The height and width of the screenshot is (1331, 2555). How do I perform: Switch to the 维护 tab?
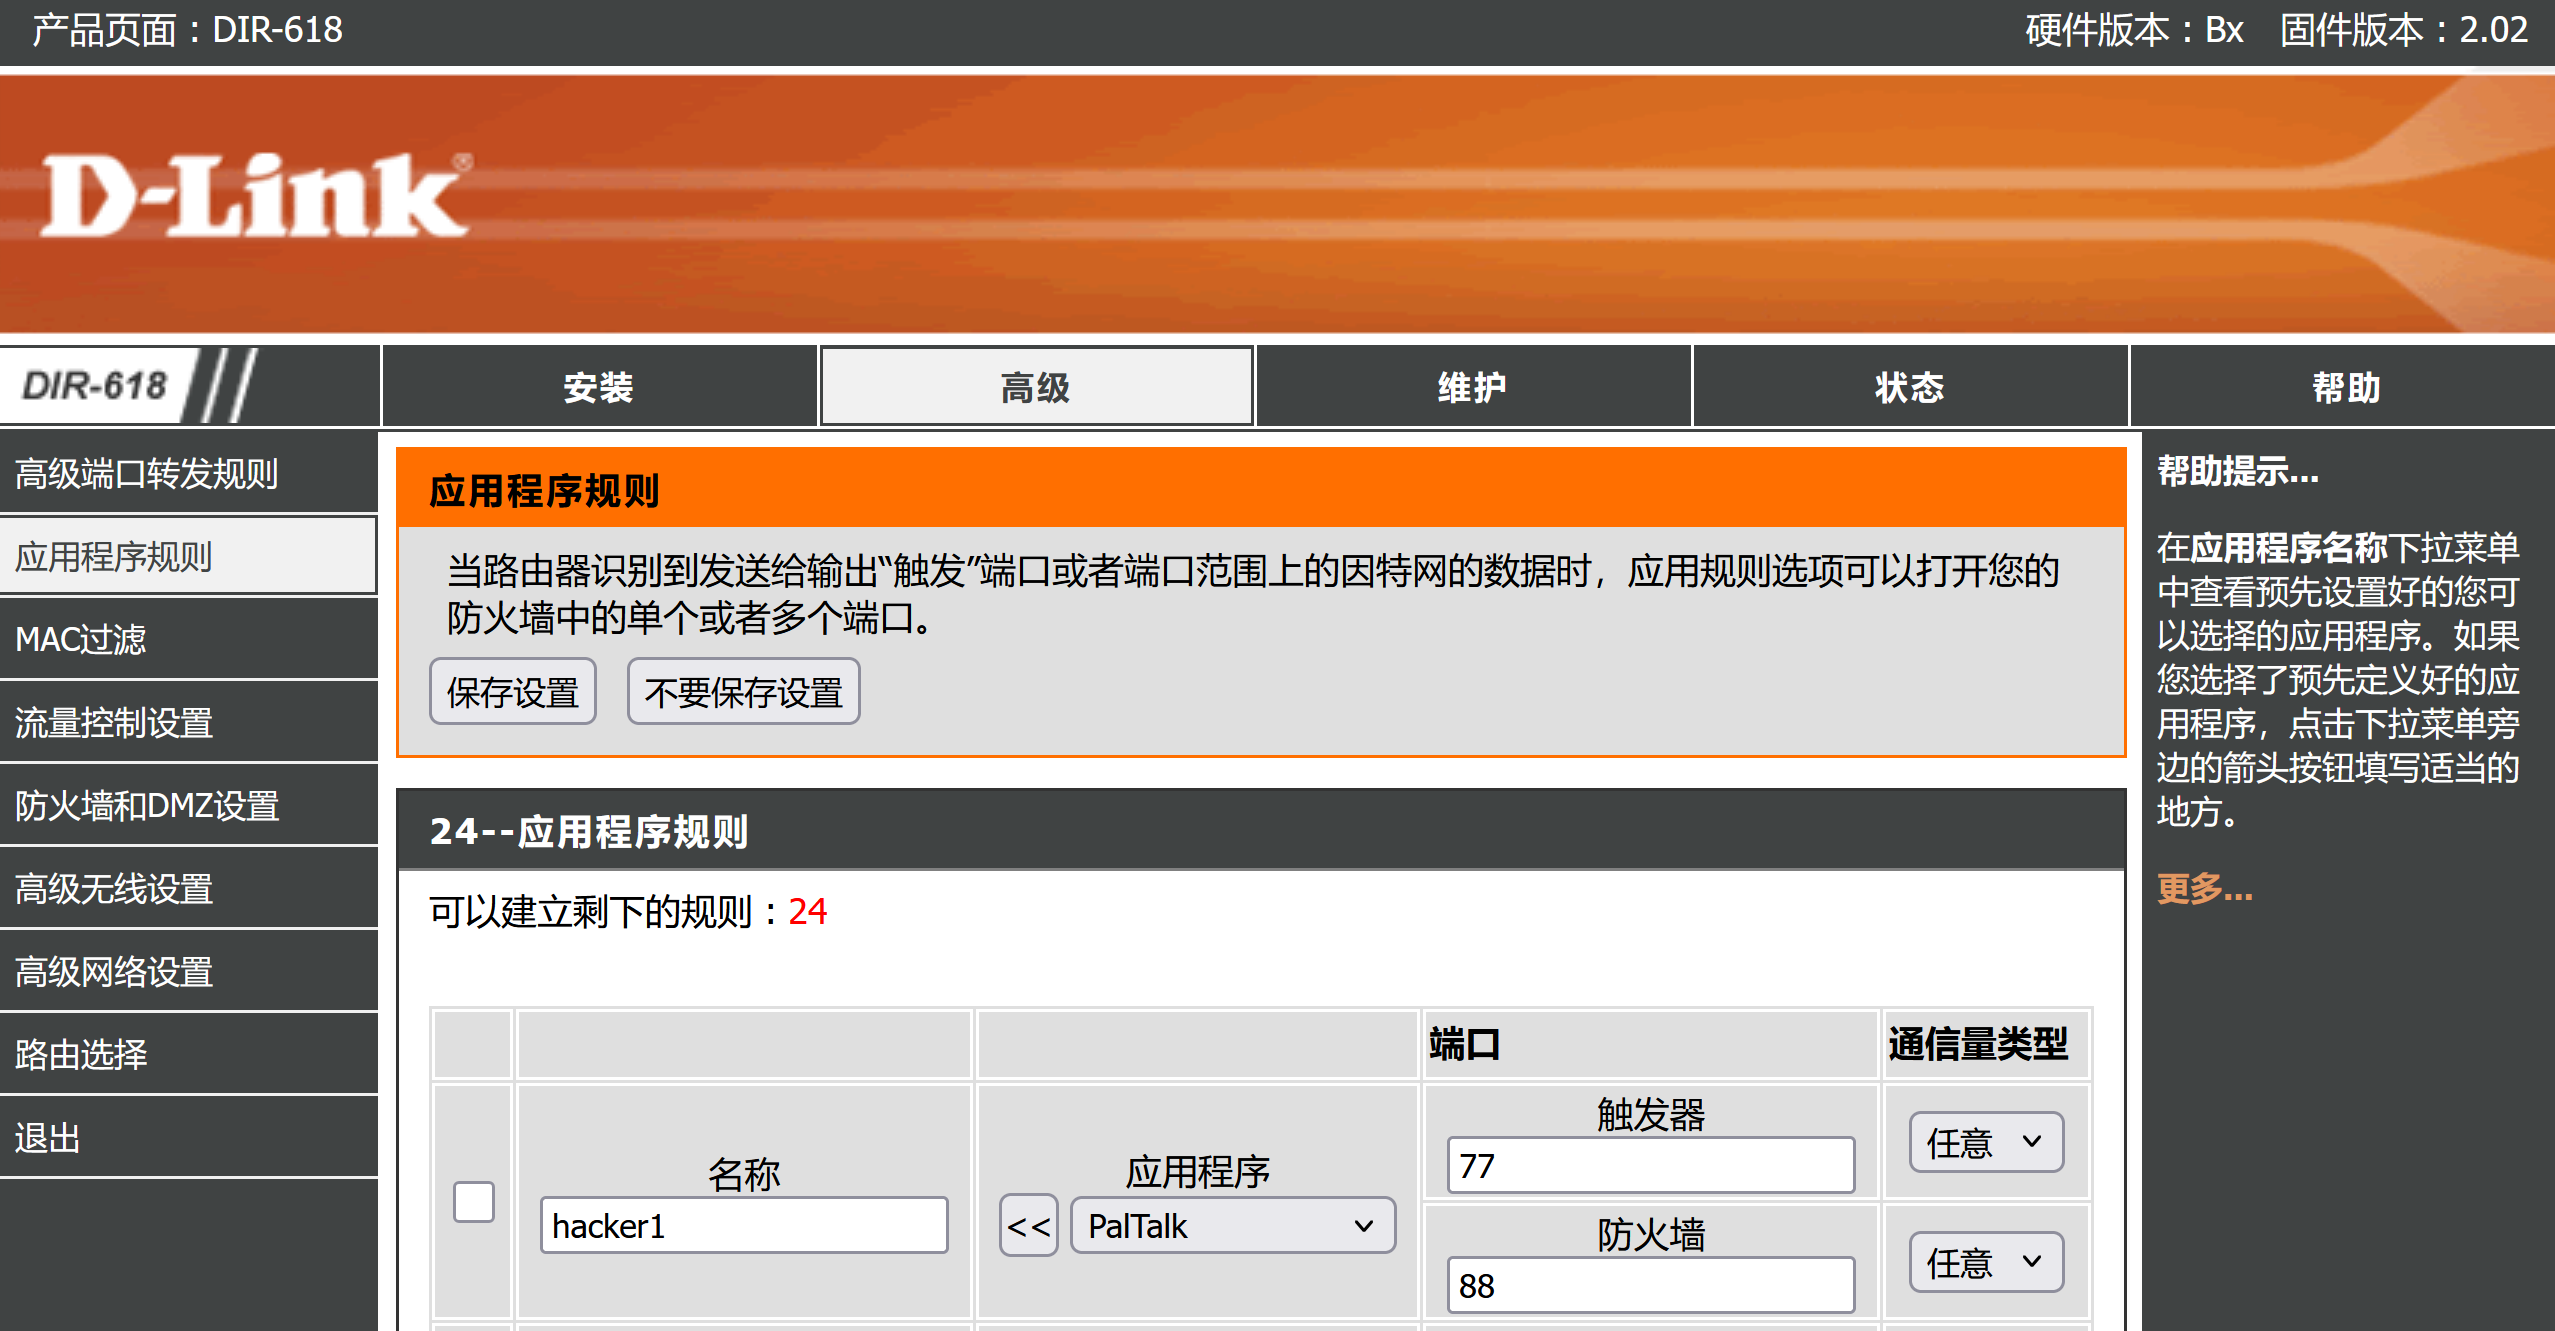coord(1472,387)
